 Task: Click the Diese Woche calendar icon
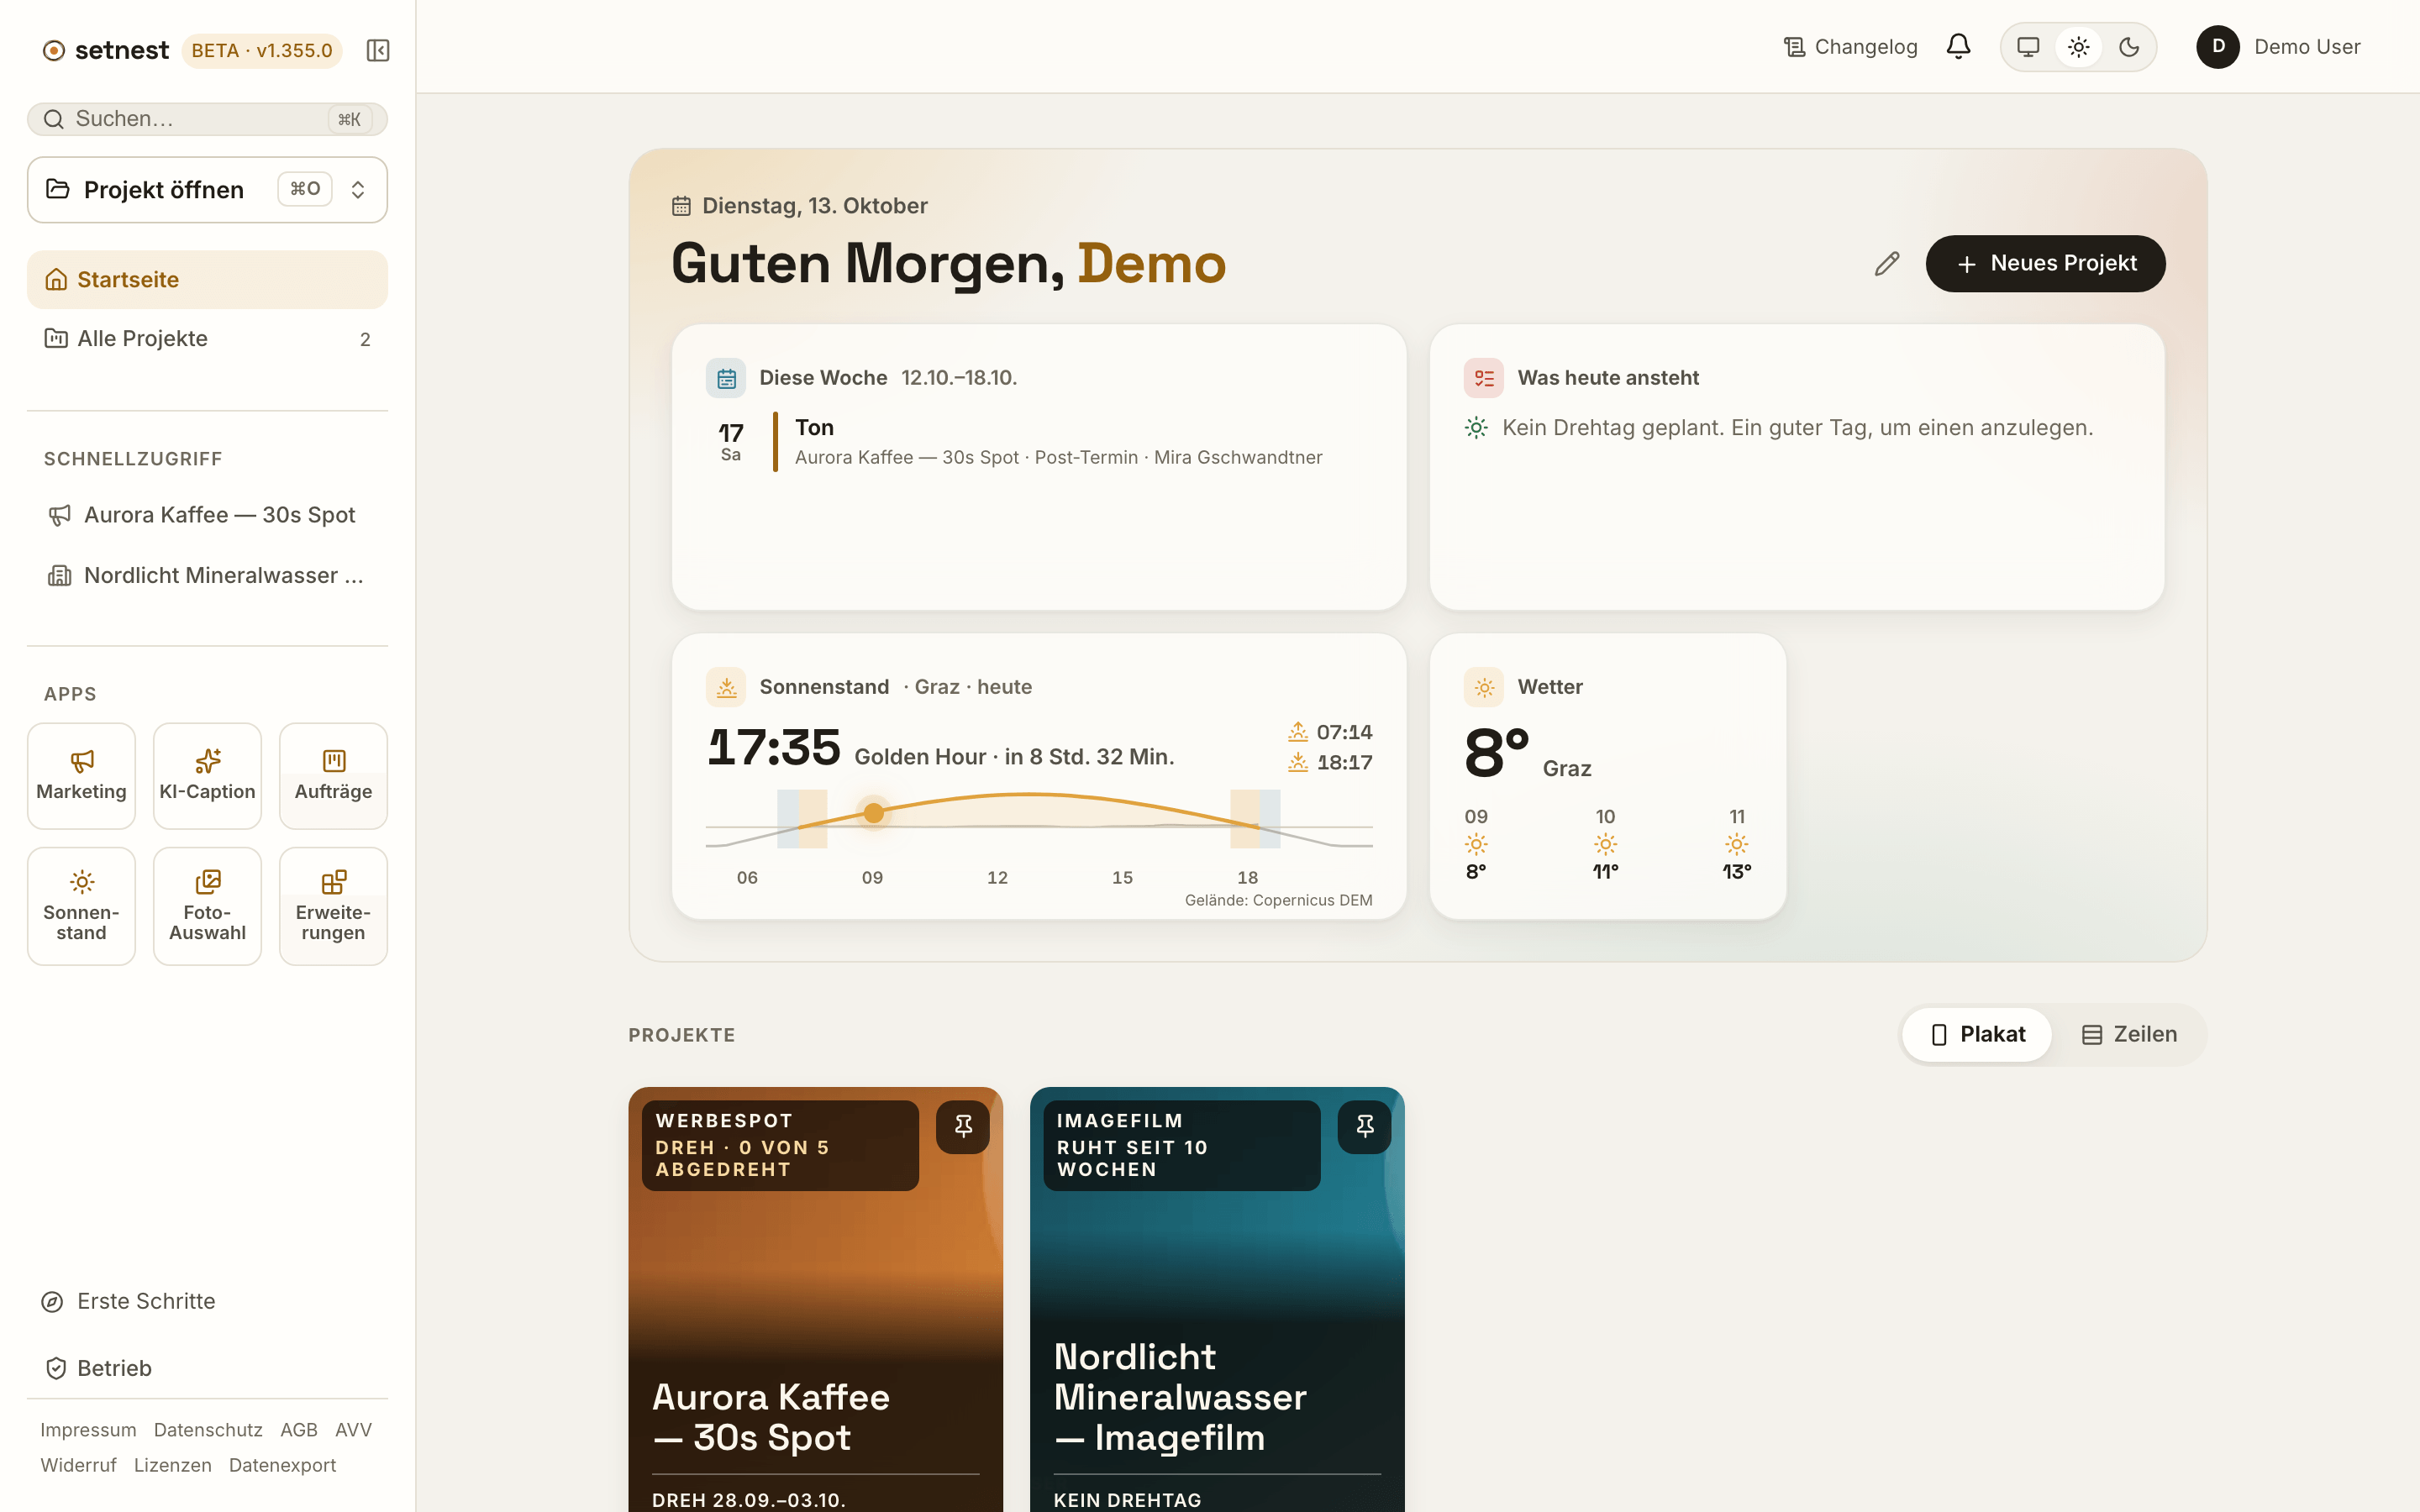tap(726, 378)
